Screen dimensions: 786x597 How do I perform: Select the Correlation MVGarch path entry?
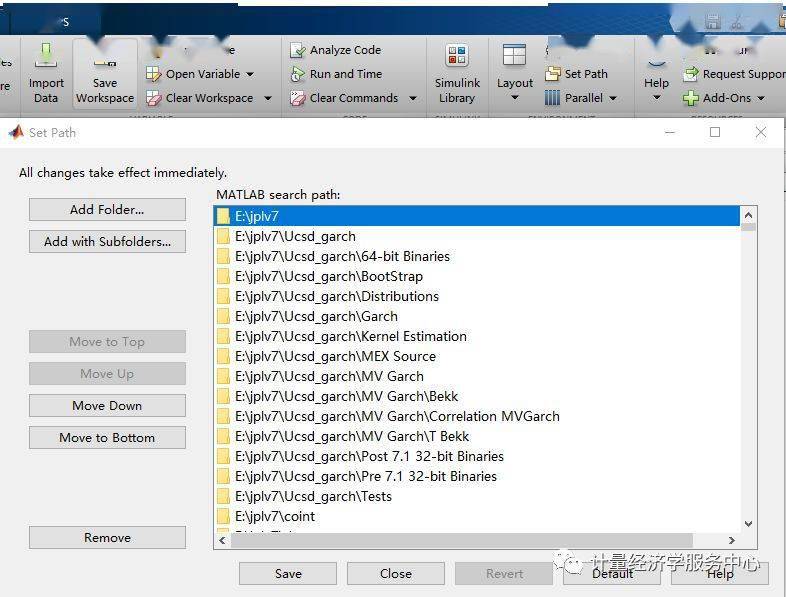pos(477,417)
